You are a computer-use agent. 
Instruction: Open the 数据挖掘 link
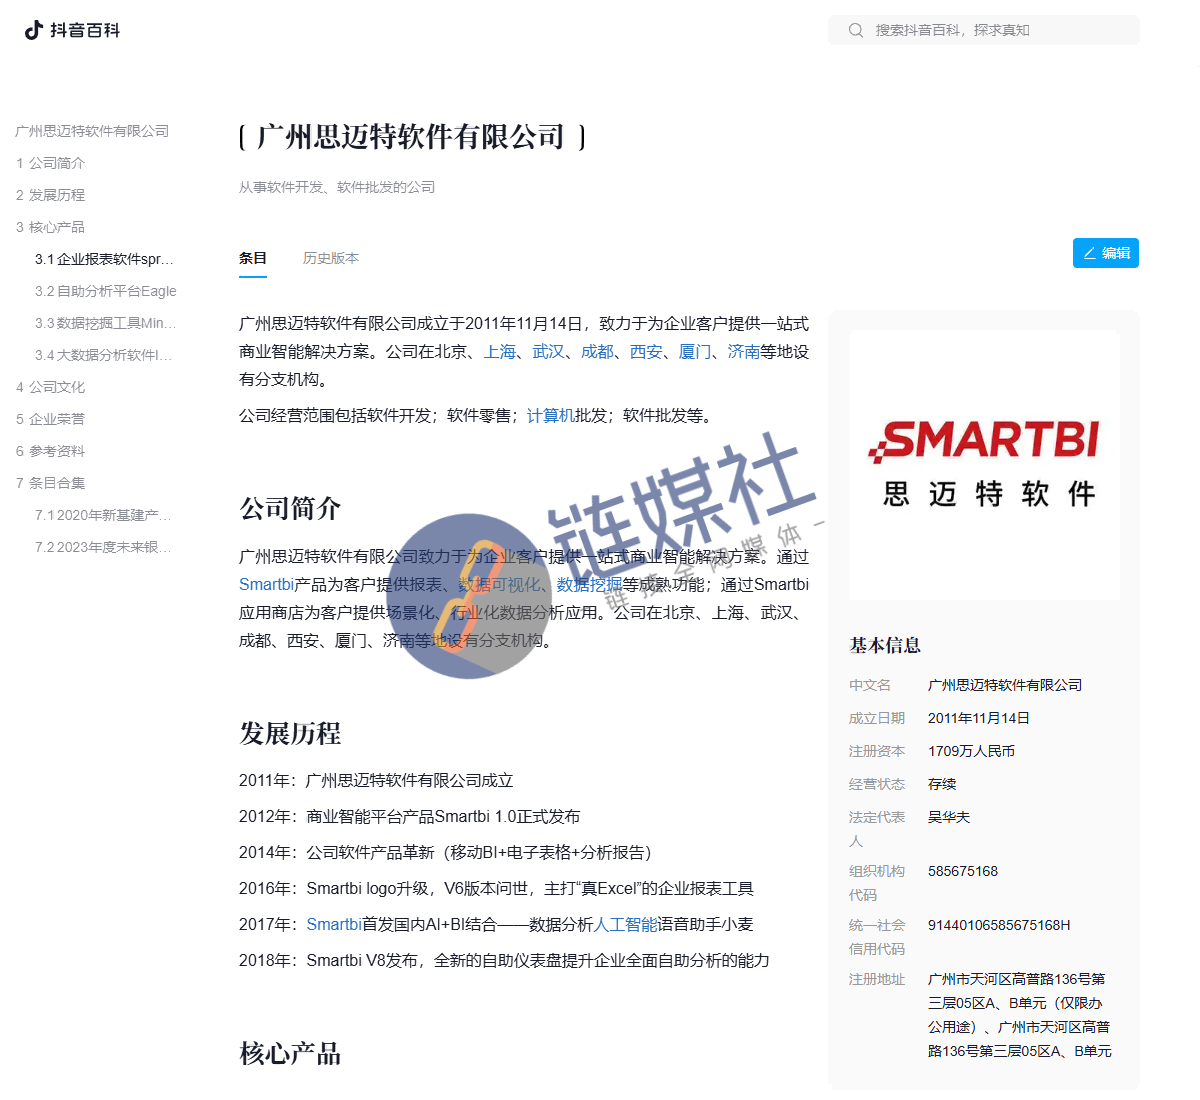585,584
